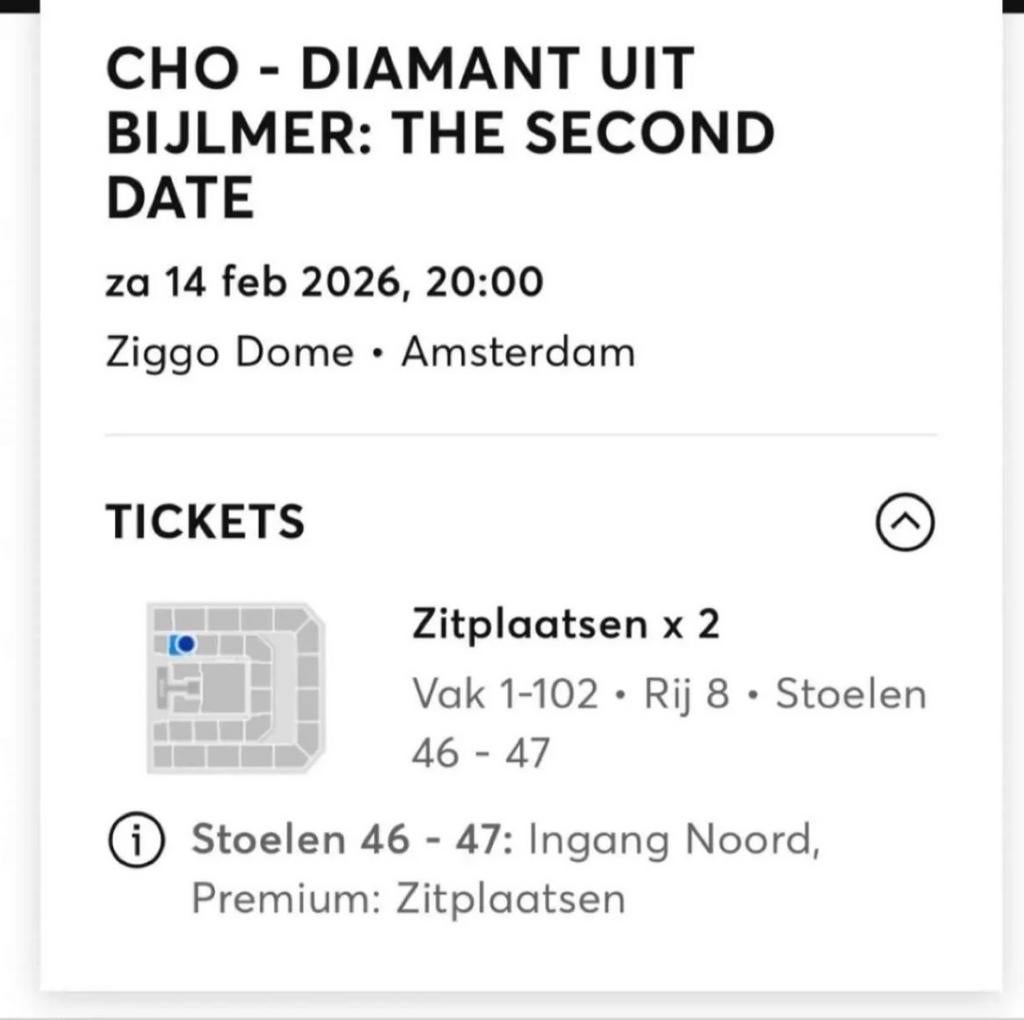Select the blue highlighted Vak 1-102 section

click(x=180, y=645)
